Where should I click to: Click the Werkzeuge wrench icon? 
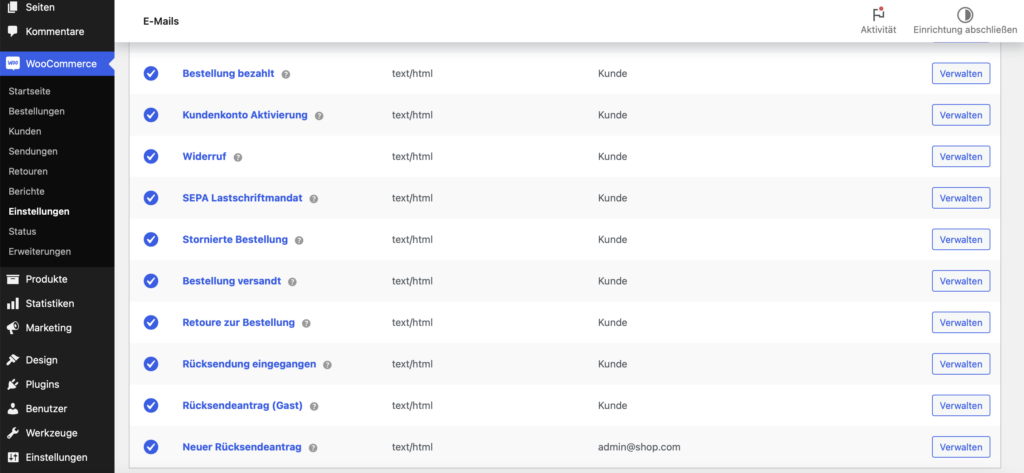pos(12,432)
